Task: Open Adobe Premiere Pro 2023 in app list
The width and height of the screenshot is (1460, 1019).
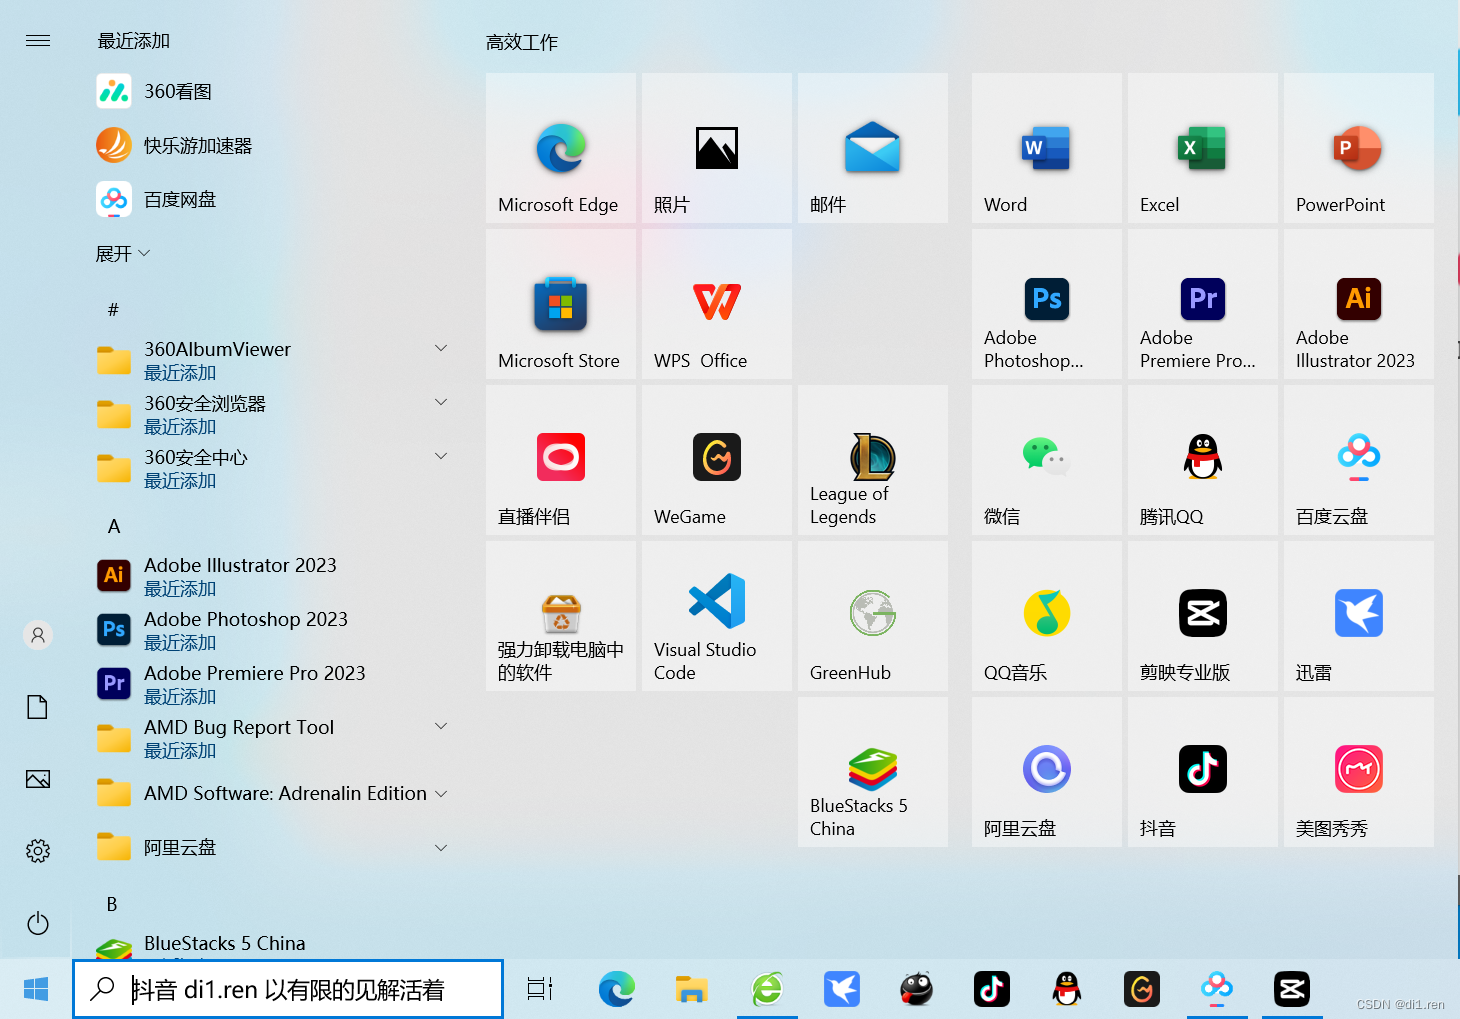Action: click(x=272, y=684)
